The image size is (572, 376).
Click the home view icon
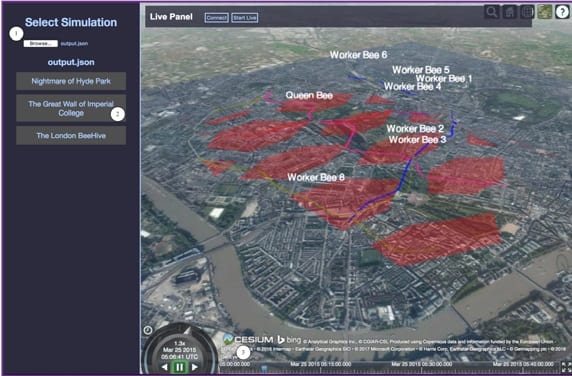[510, 12]
